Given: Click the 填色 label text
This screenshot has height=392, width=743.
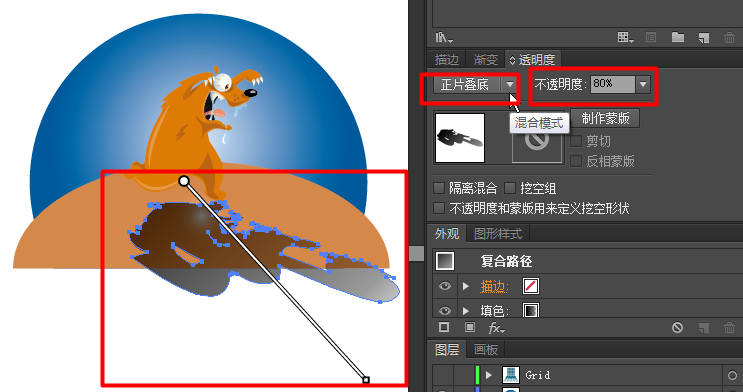Looking at the screenshot, I should (x=494, y=310).
